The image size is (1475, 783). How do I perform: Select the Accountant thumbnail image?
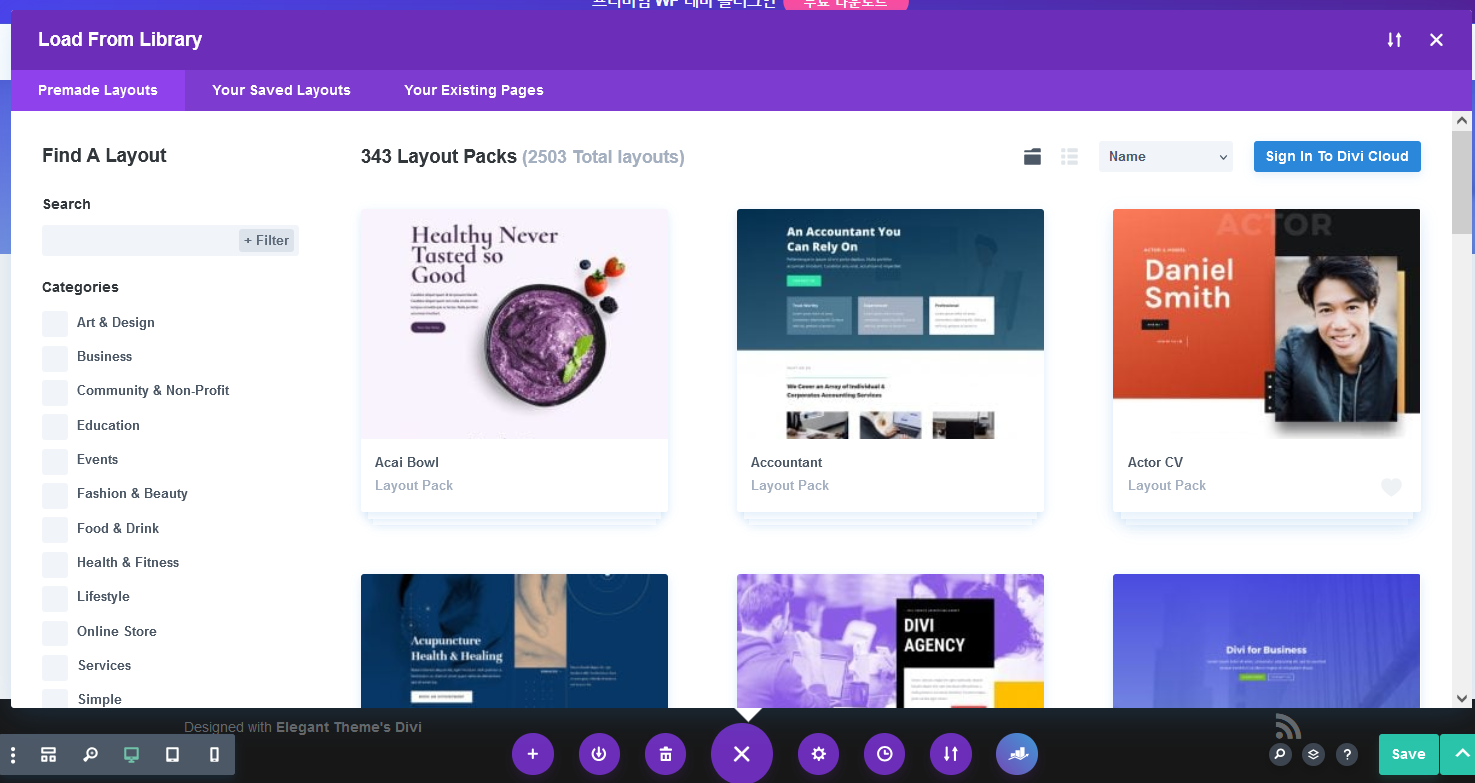point(890,324)
